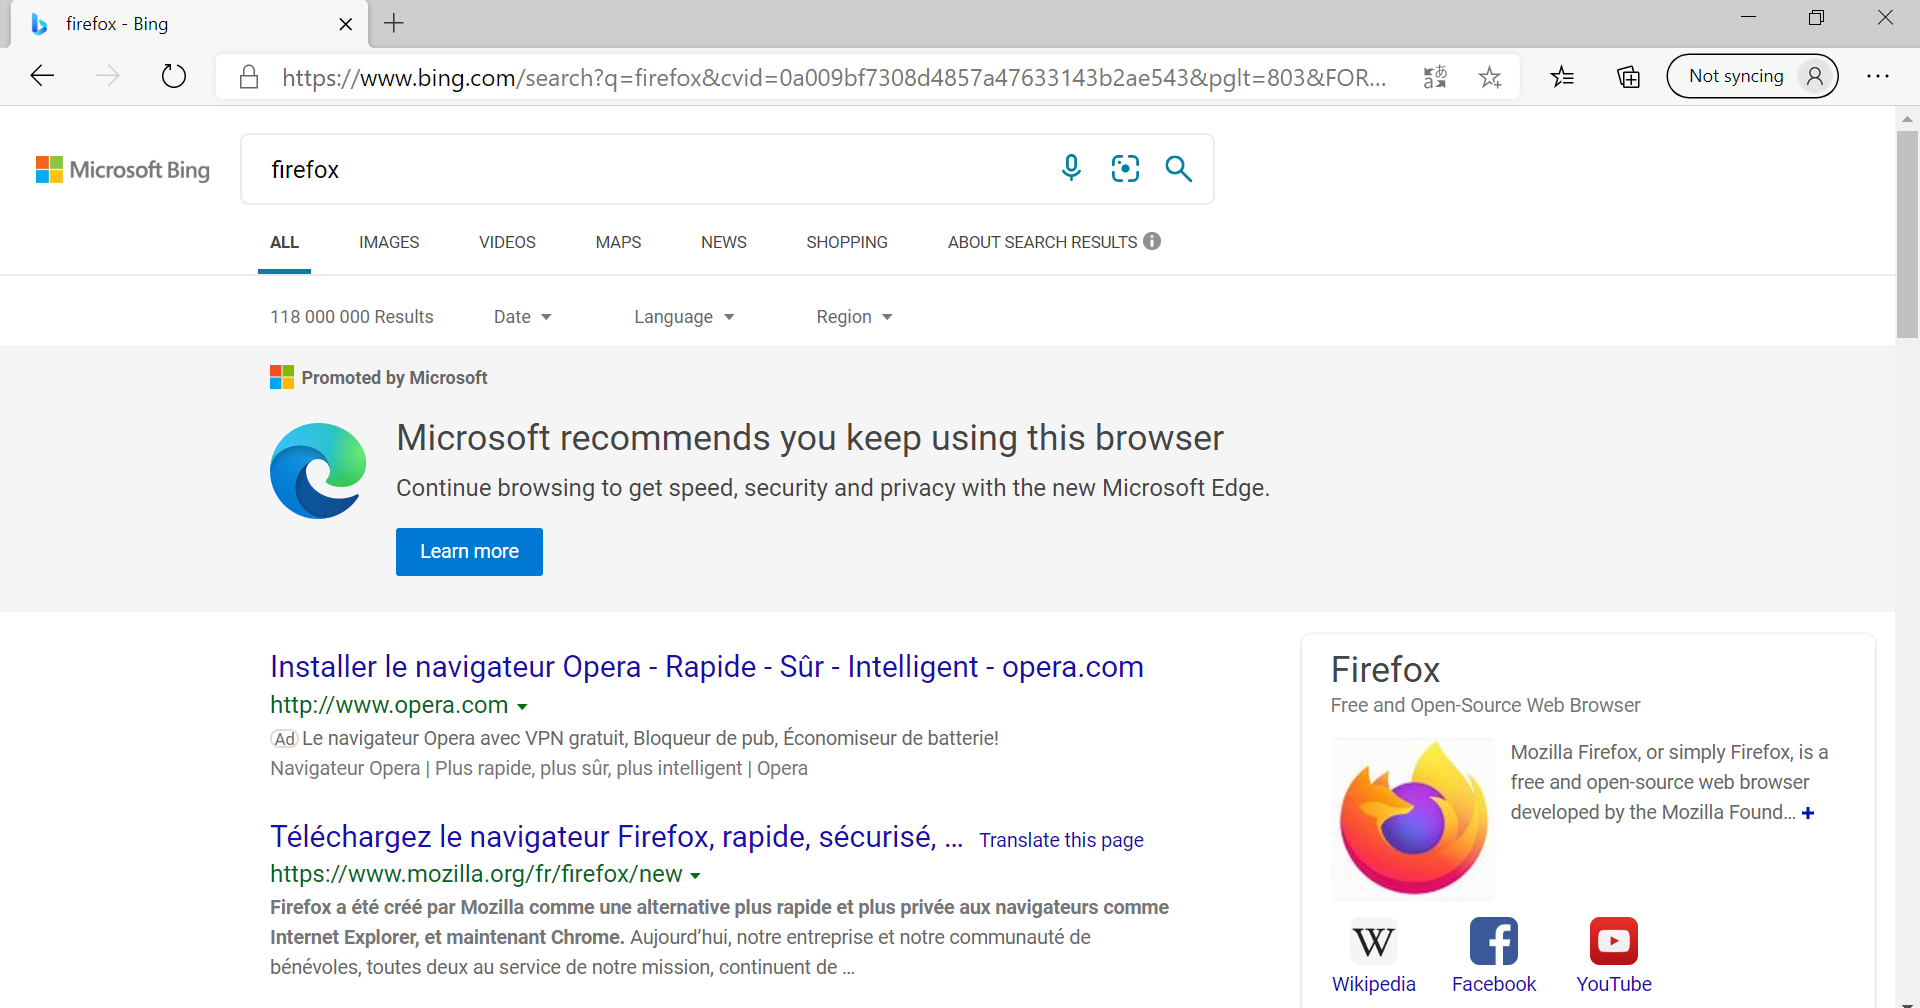Add this page to favorites star icon
This screenshot has width=1920, height=1008.
pos(1490,77)
